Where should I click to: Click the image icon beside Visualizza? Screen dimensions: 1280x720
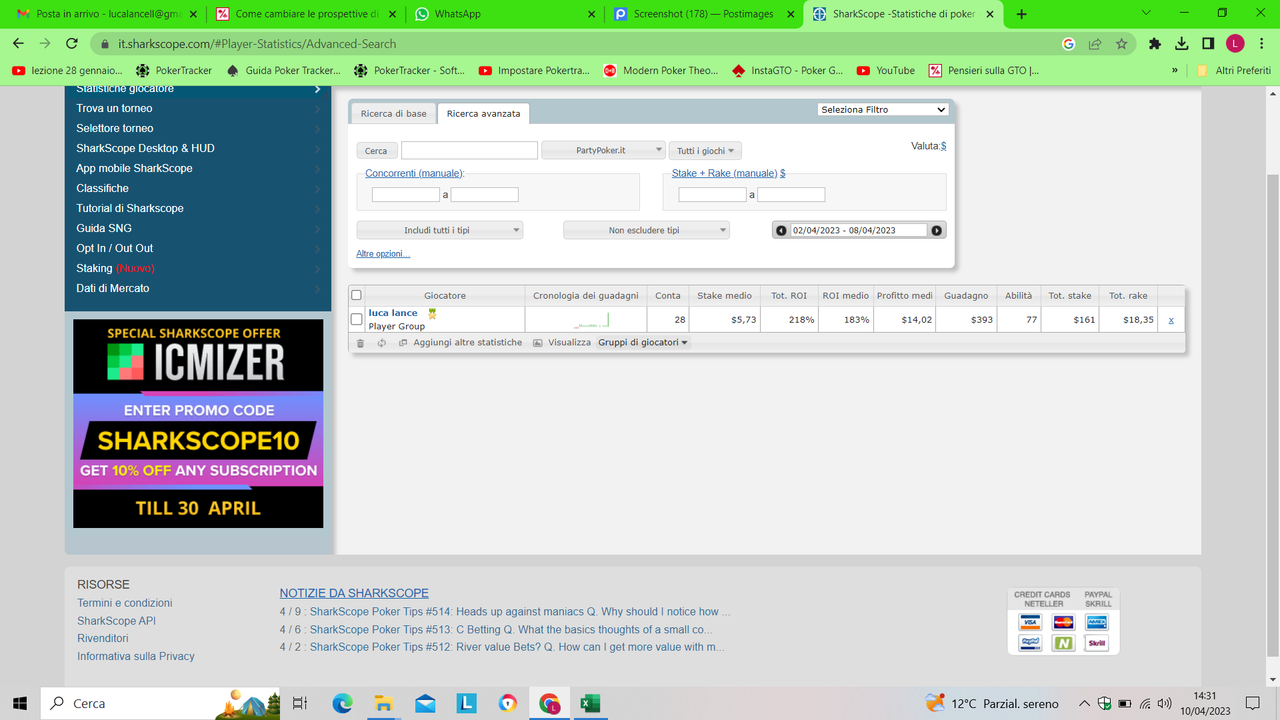[x=536, y=342]
